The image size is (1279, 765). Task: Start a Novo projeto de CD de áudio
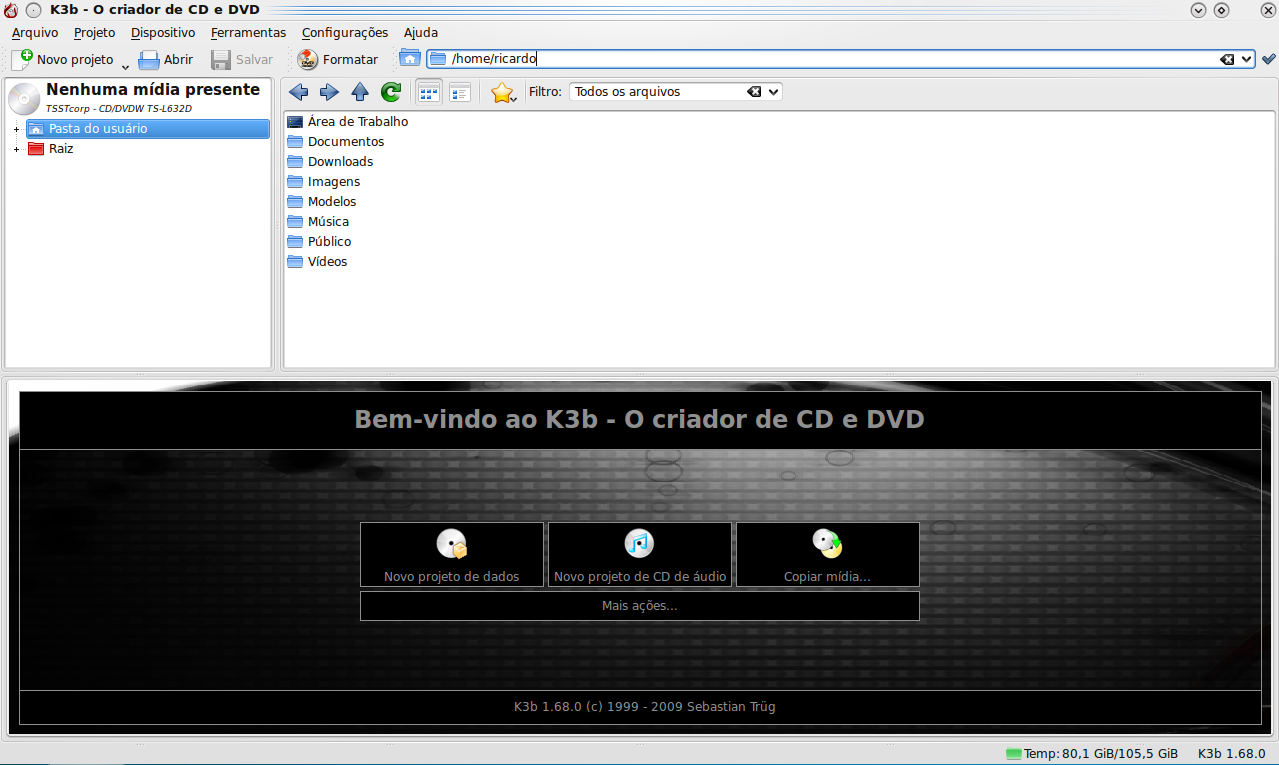point(640,554)
